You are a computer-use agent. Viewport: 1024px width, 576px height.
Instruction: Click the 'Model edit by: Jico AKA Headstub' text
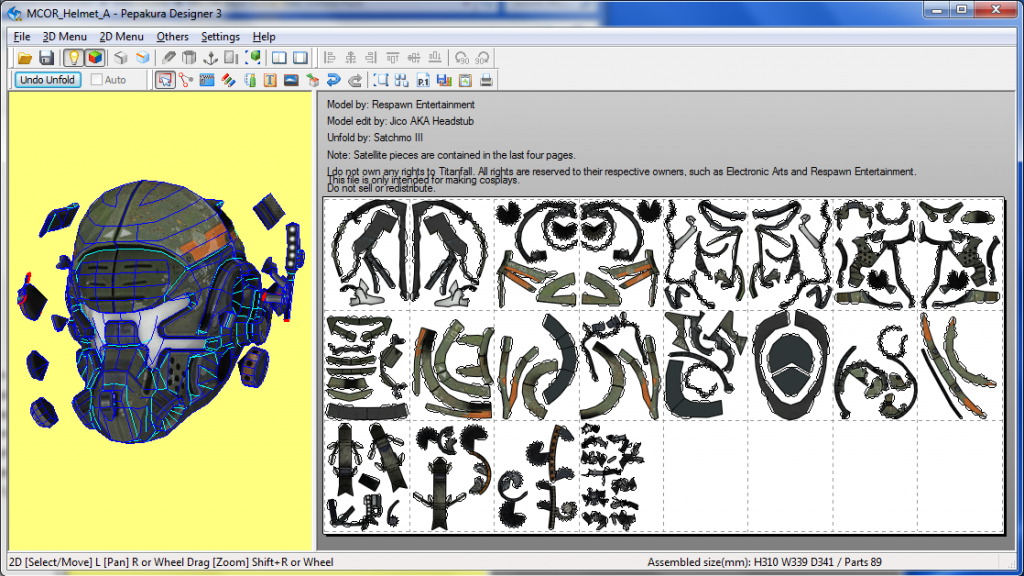click(400, 121)
